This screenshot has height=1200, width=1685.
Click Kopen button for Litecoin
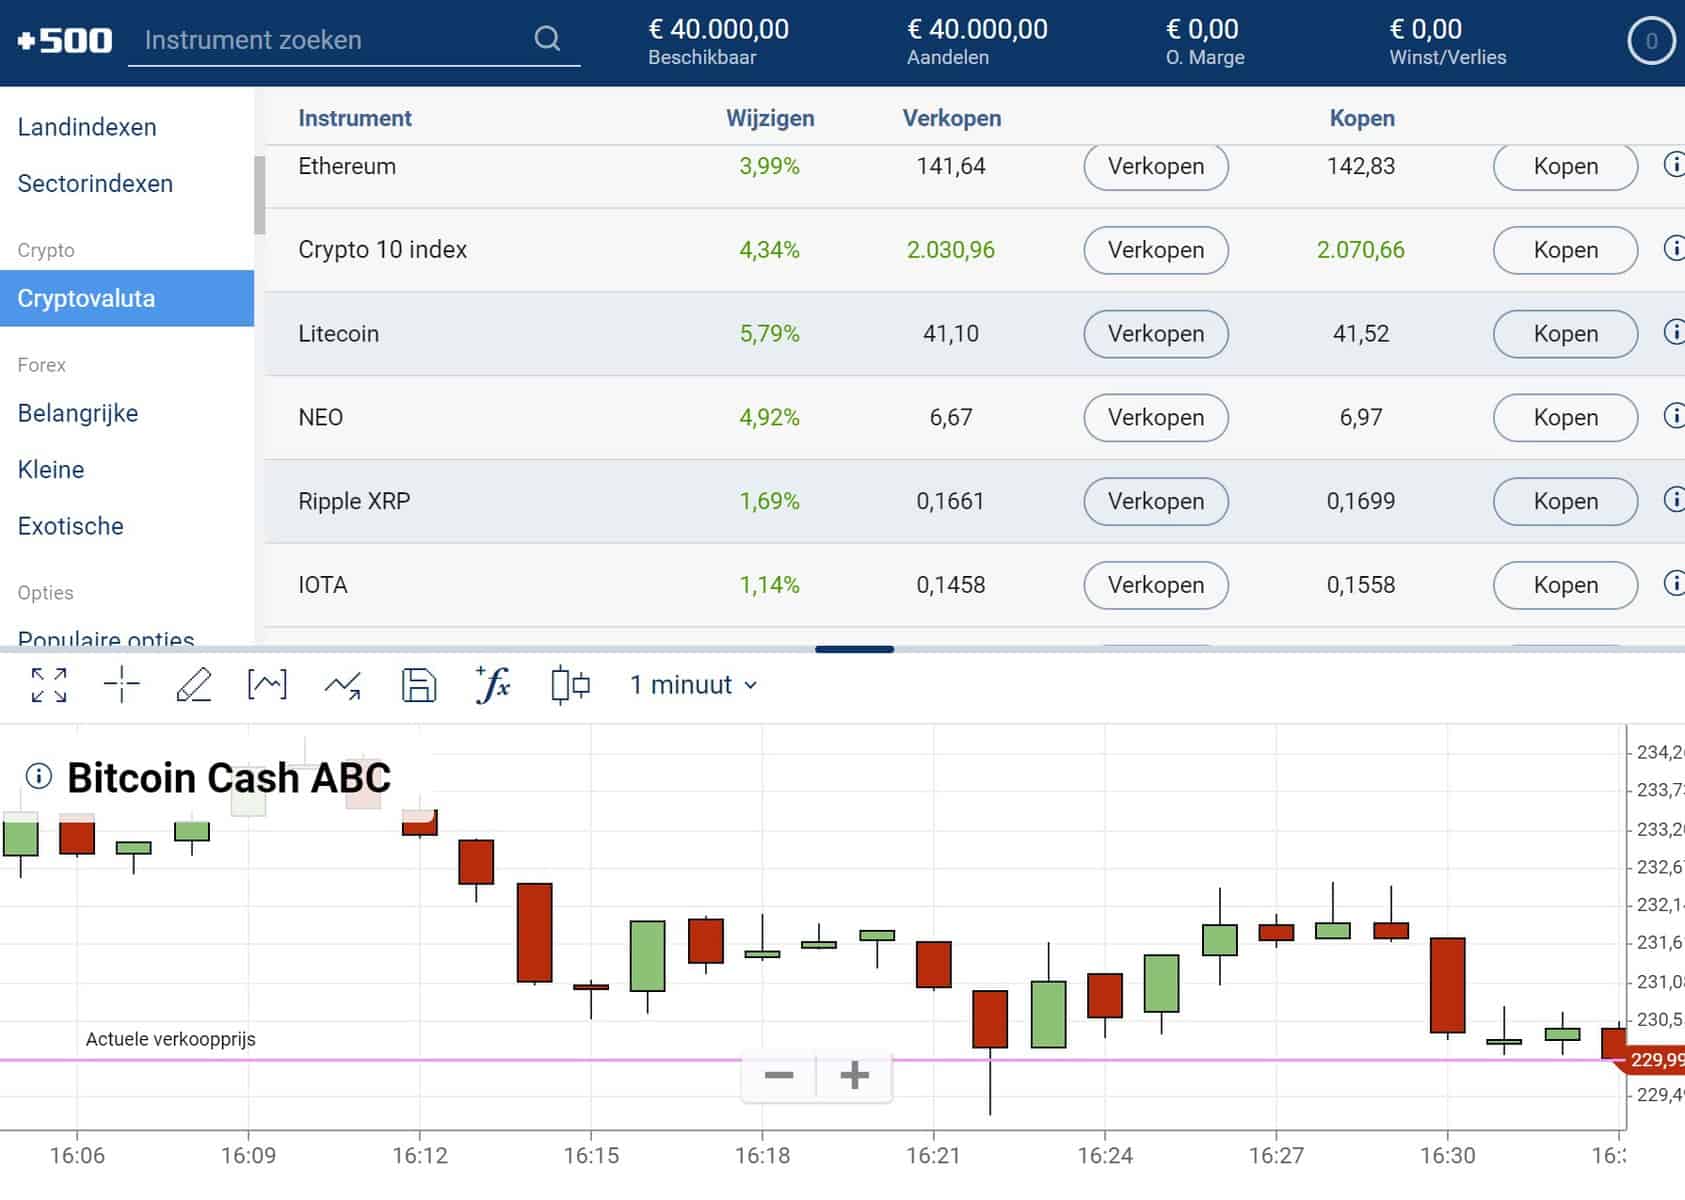(1565, 334)
